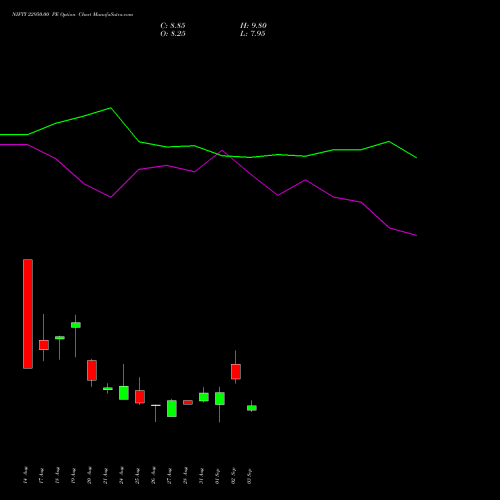Click the chart title text NIFTY PE Option Chart
This screenshot has width=500, height=500.
coord(72,15)
